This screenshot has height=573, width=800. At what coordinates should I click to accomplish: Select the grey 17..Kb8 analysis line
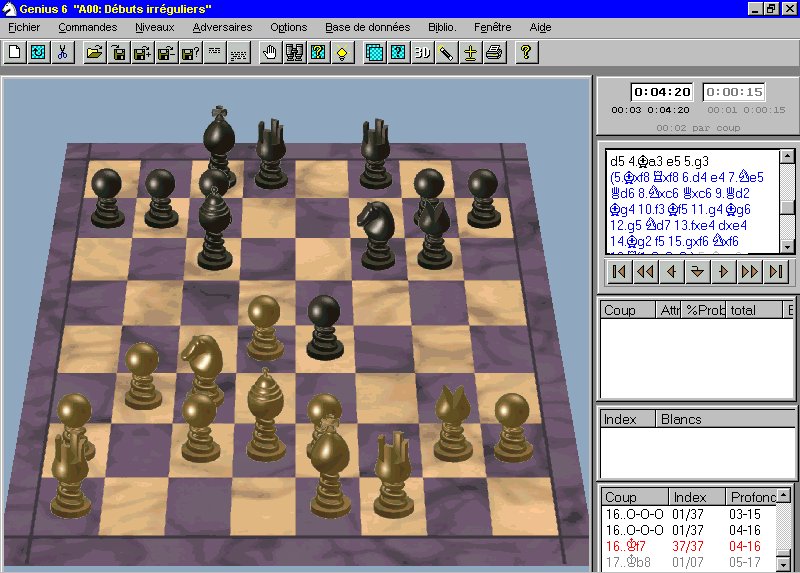pos(690,562)
